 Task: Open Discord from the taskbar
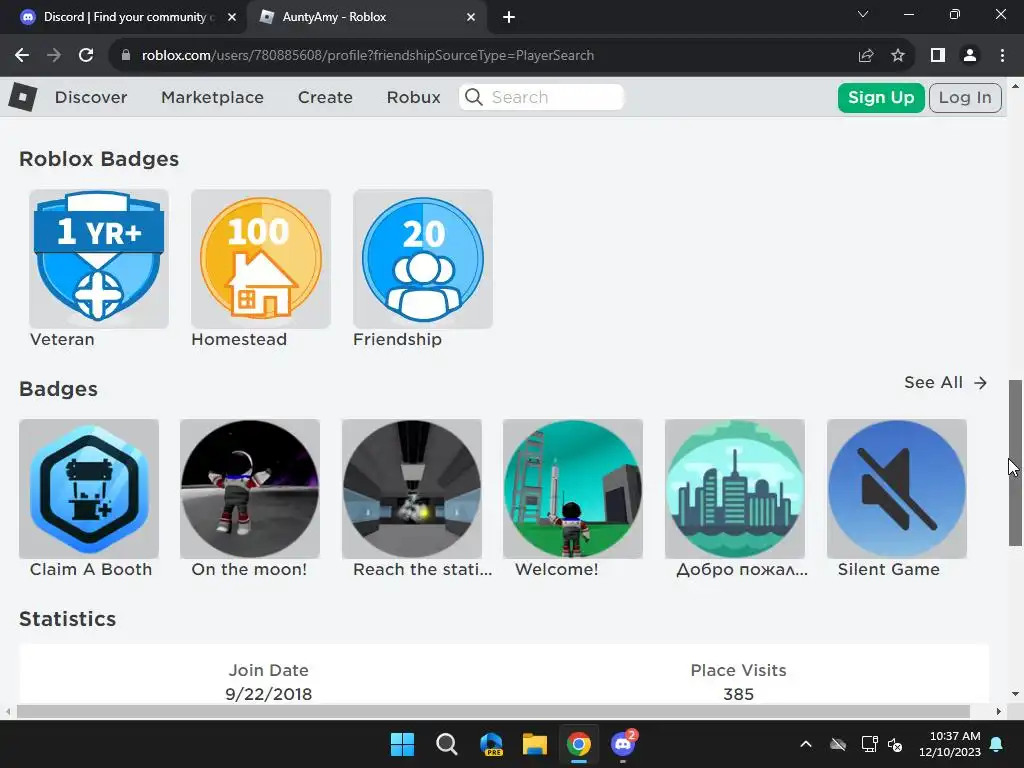[x=623, y=744]
